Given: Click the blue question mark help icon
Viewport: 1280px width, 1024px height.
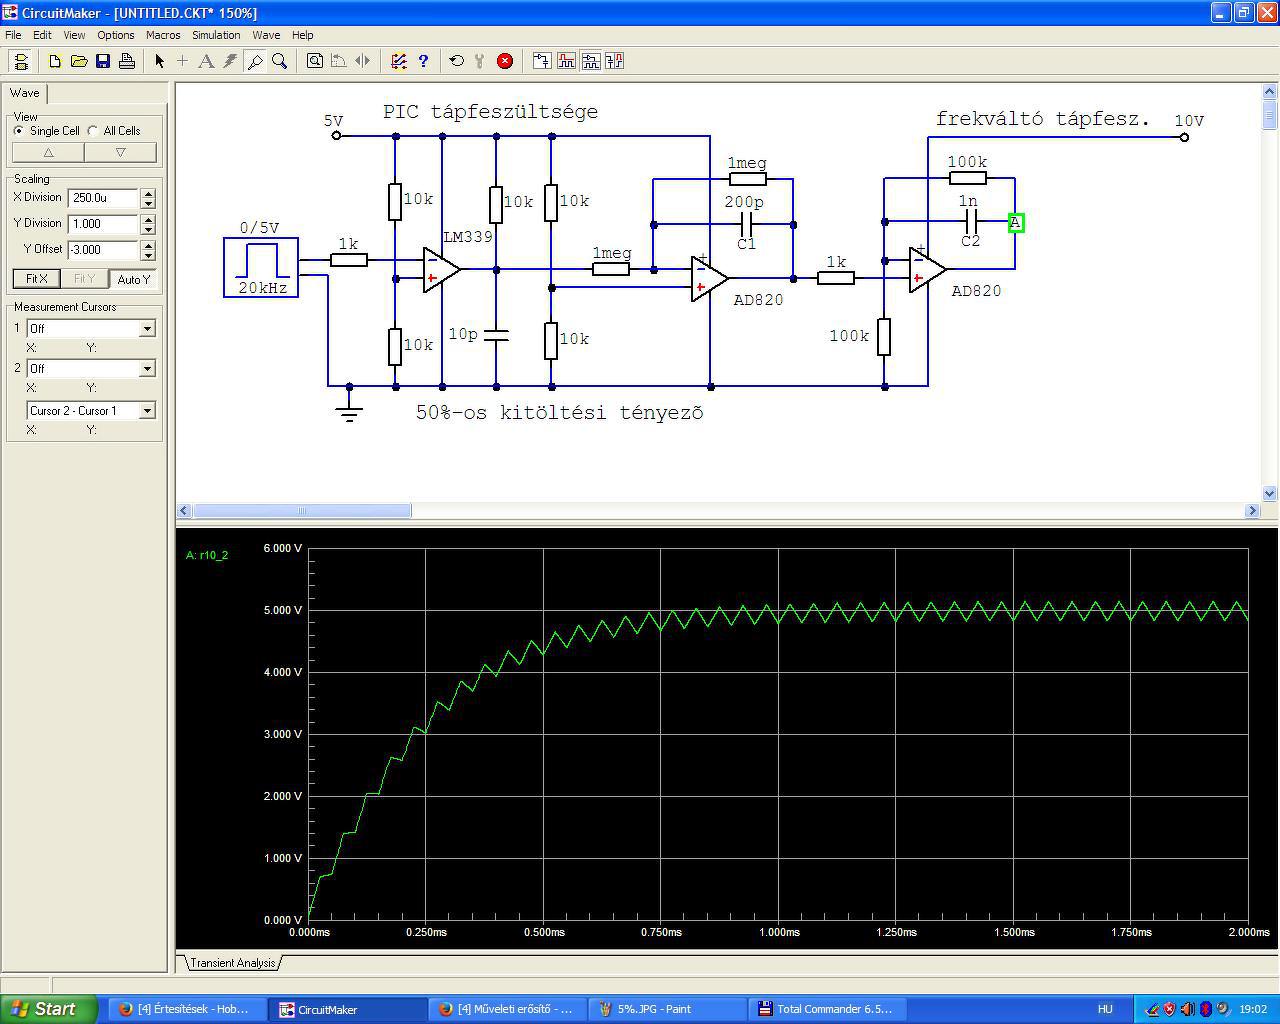Looking at the screenshot, I should [x=423, y=61].
